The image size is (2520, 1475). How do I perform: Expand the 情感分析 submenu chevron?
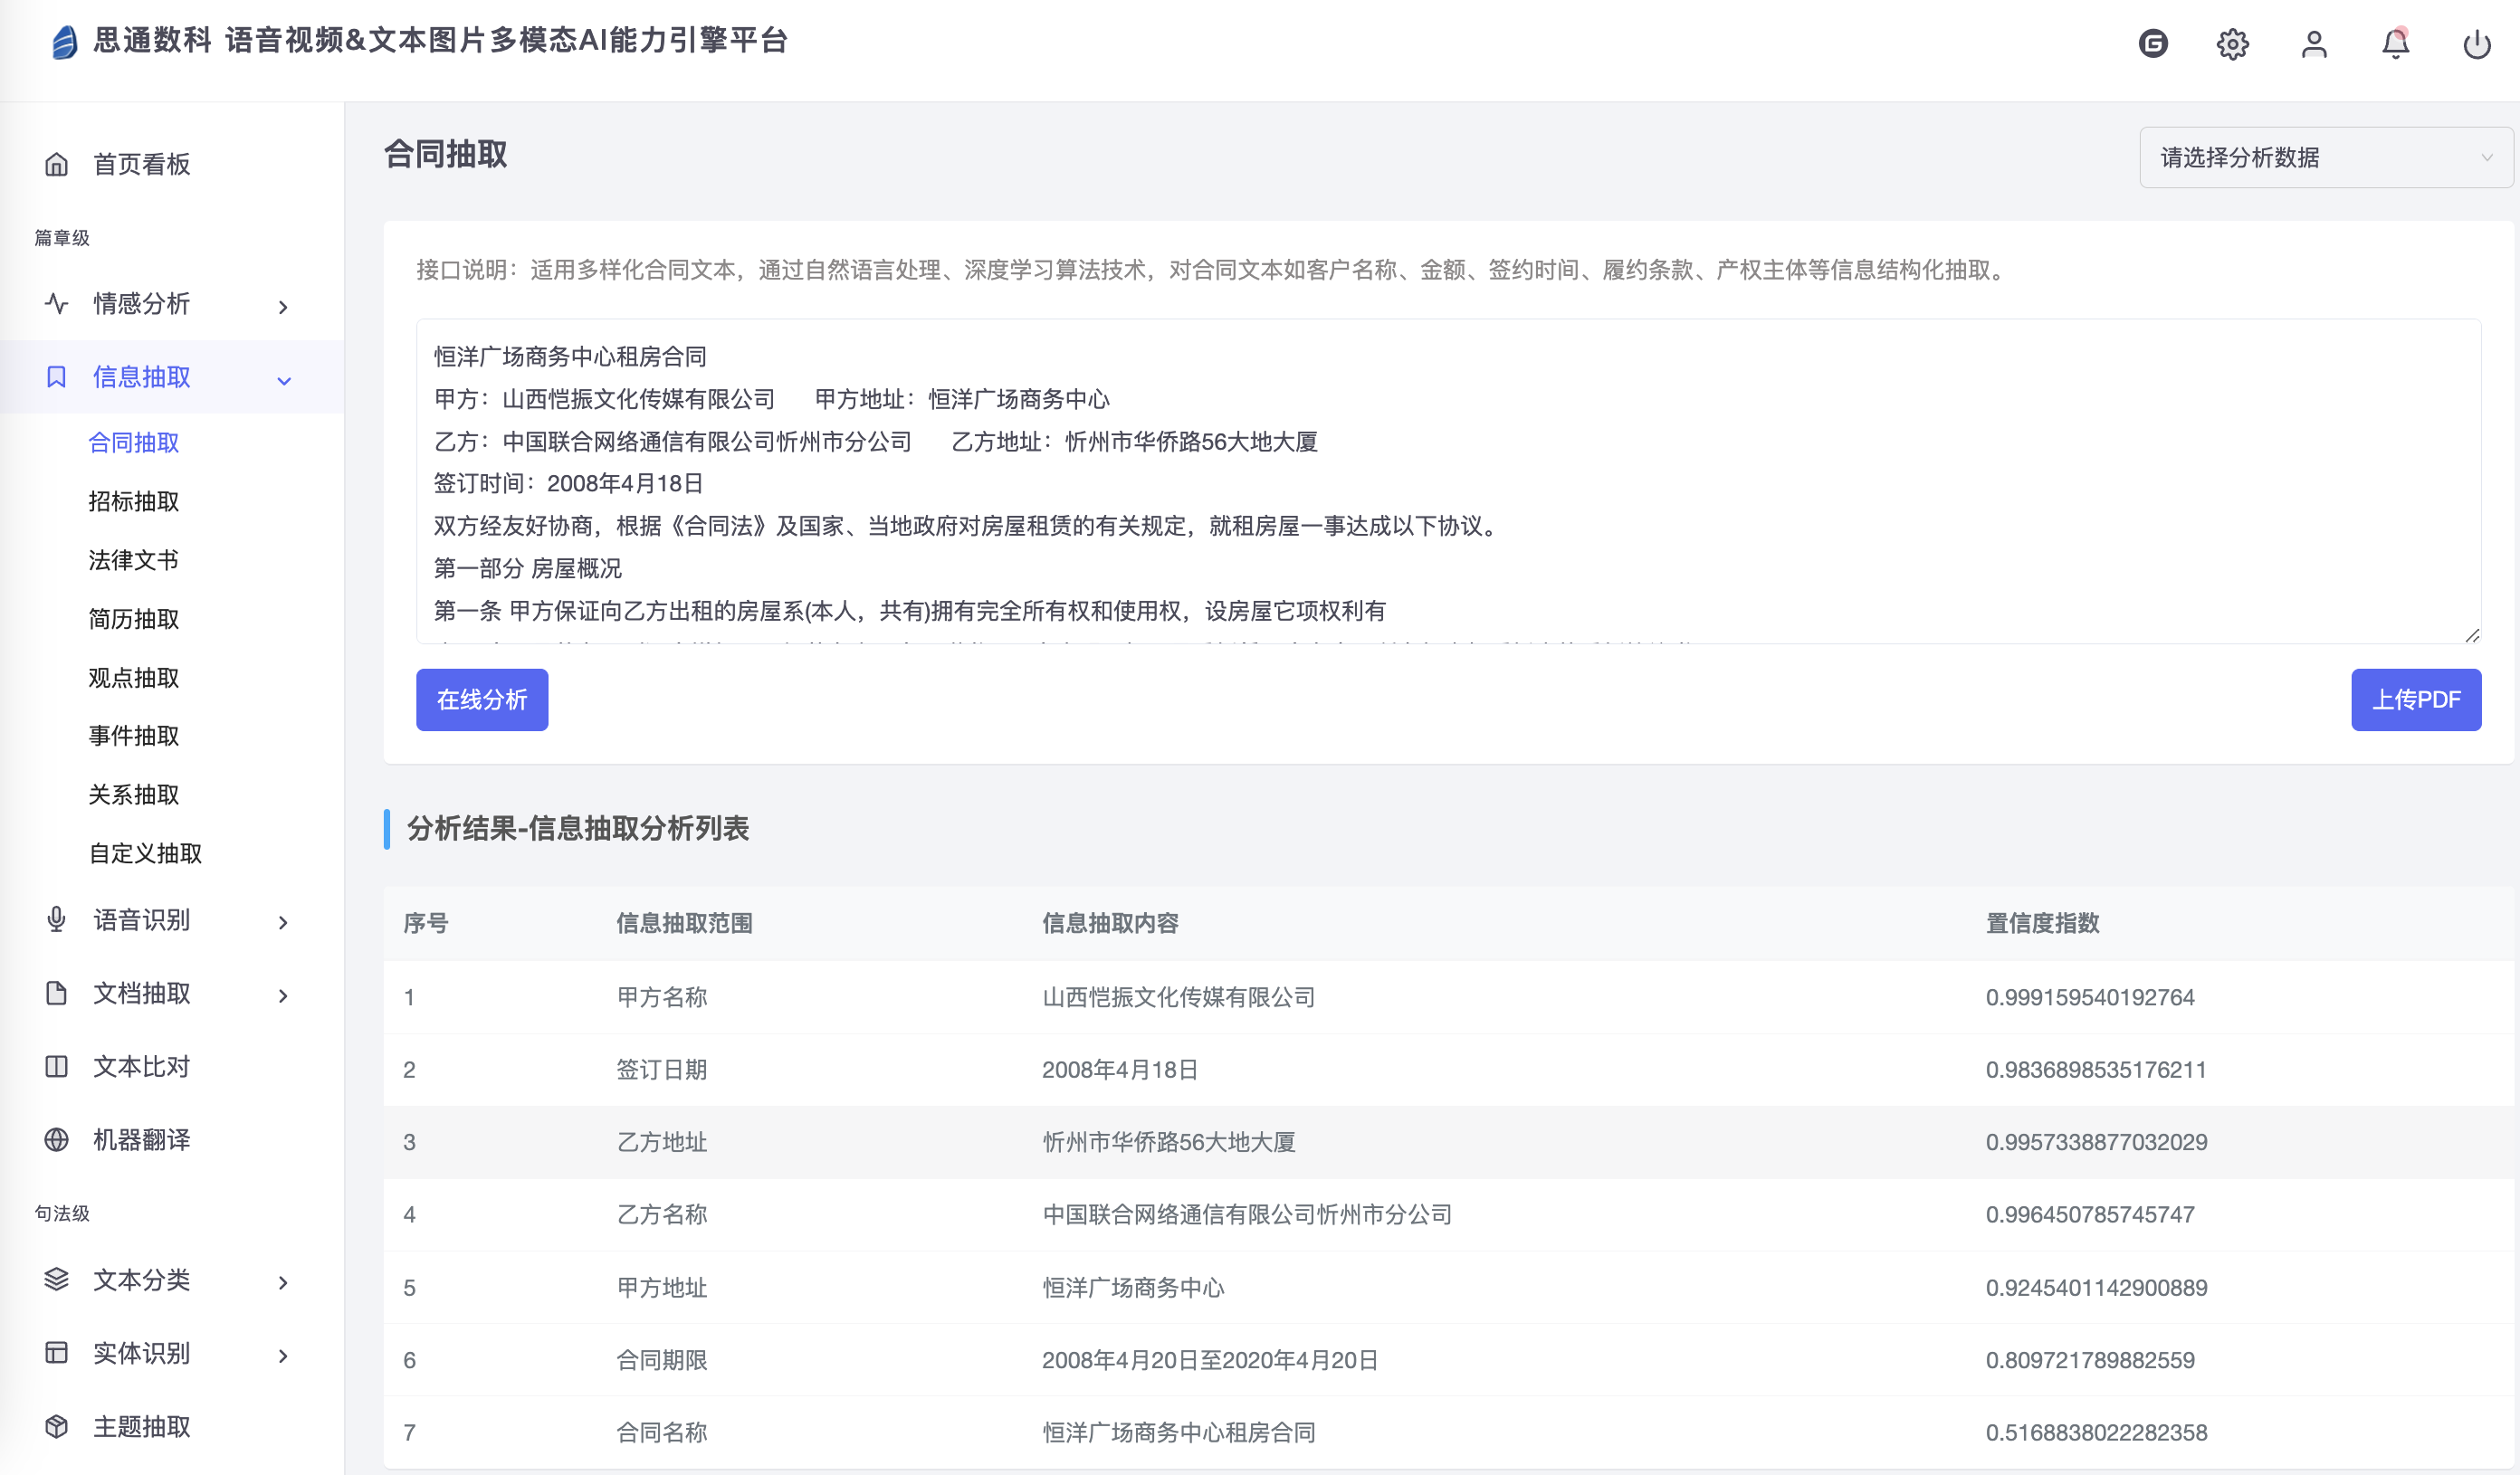click(x=283, y=307)
